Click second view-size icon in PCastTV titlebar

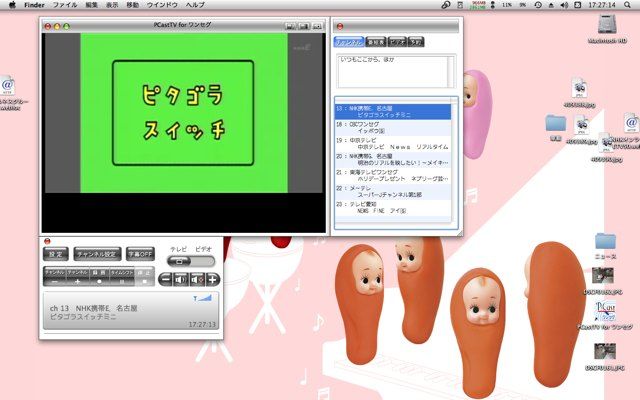(x=304, y=26)
